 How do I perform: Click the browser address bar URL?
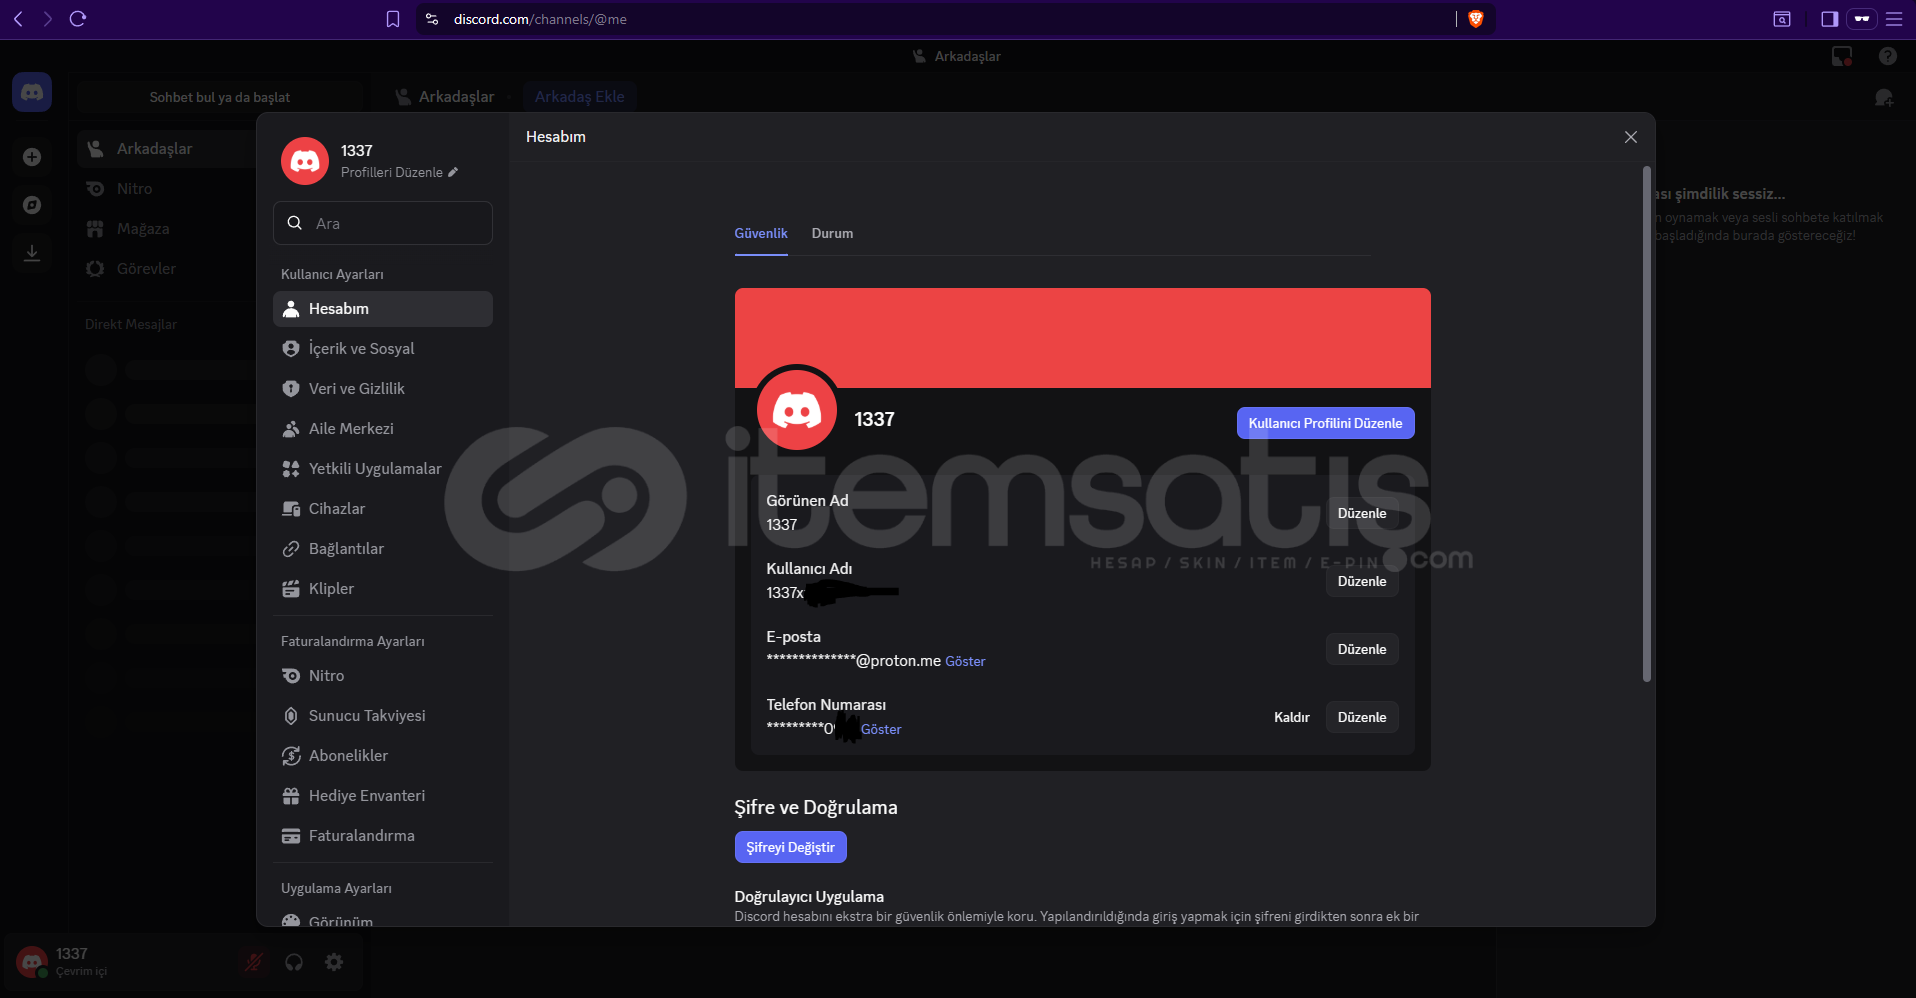[540, 19]
